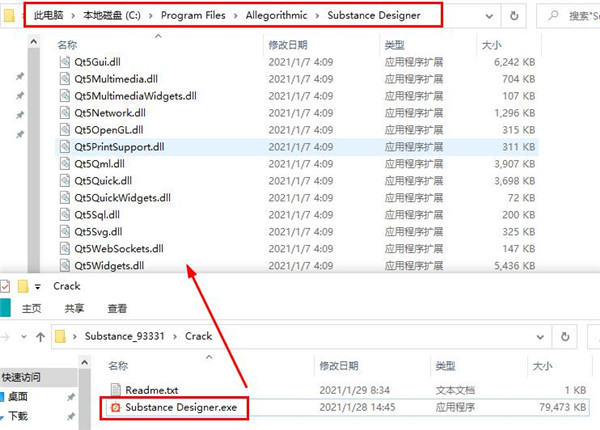Select 桌面 in navigation pane
The image size is (600, 430).
click(18, 397)
